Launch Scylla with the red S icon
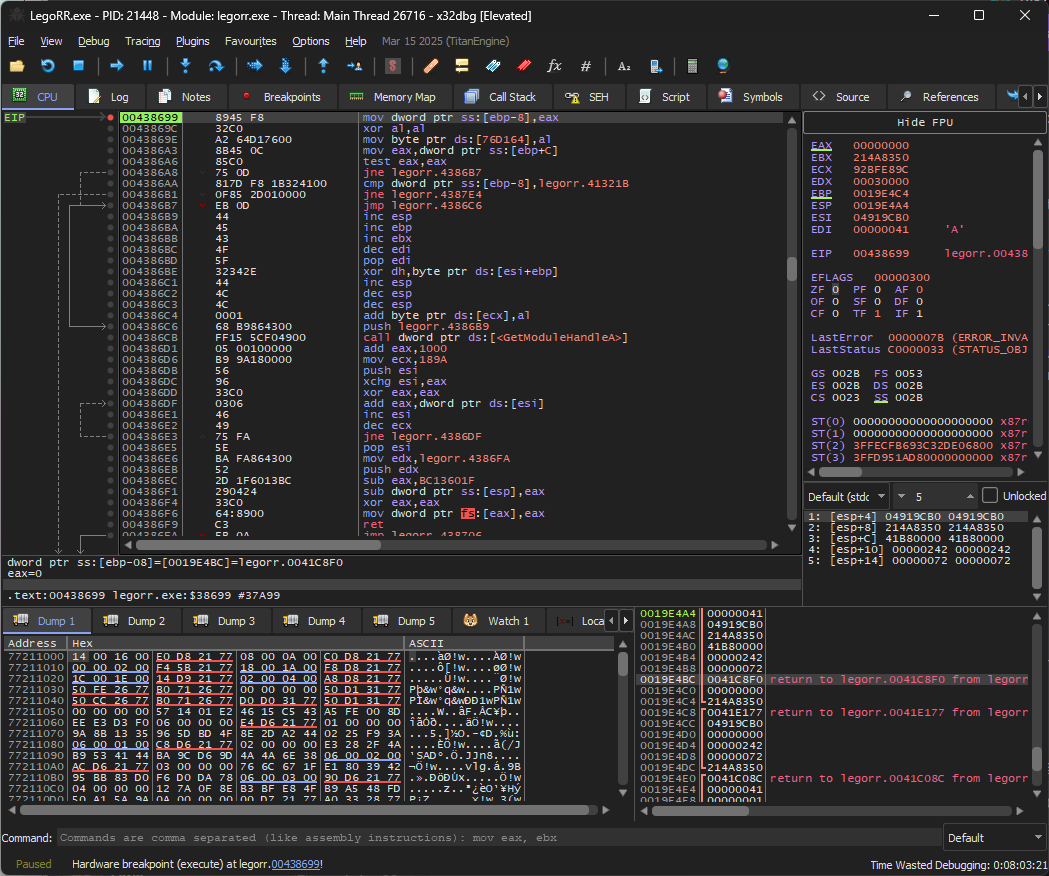The height and width of the screenshot is (876, 1049). tap(393, 66)
